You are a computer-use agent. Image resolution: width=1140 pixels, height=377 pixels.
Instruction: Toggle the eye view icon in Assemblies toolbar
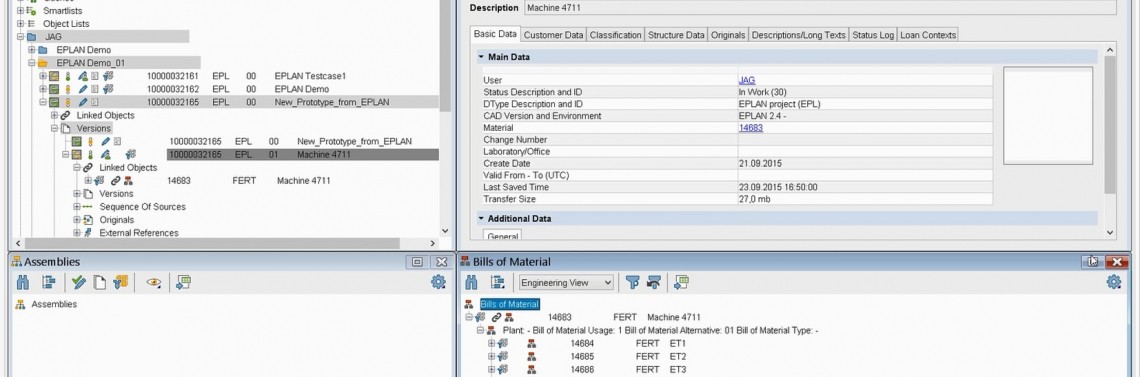point(153,283)
